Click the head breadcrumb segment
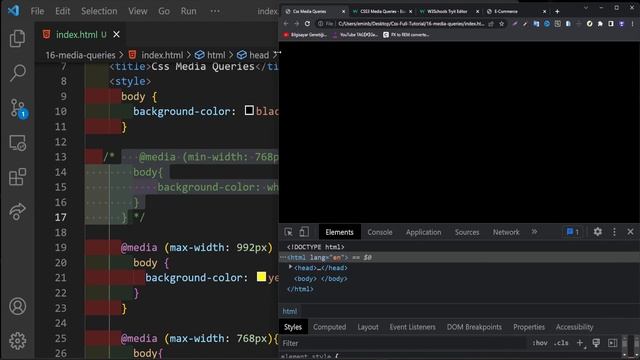Viewport: 640px width, 360px height. coord(253,55)
